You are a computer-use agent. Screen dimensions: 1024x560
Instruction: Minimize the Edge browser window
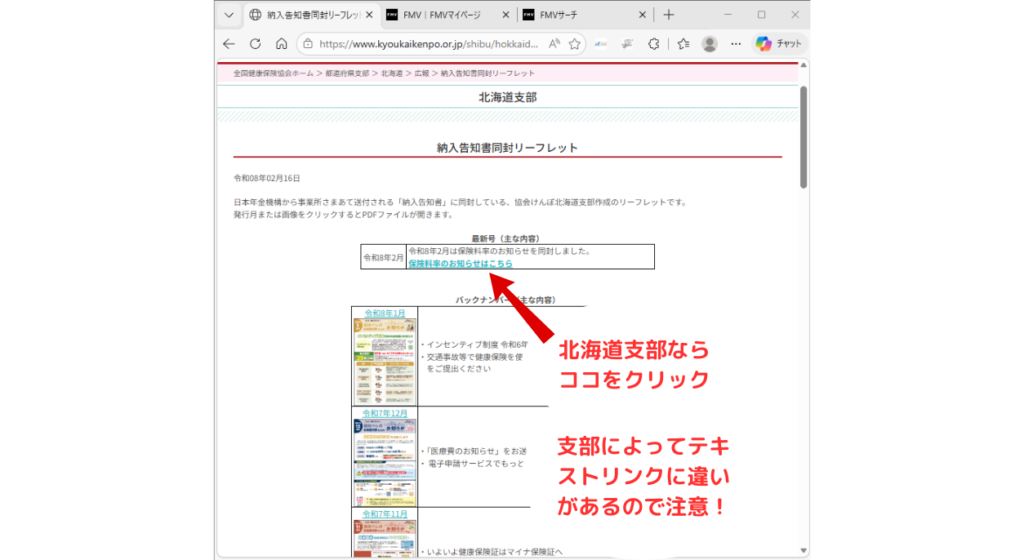pyautogui.click(x=728, y=14)
